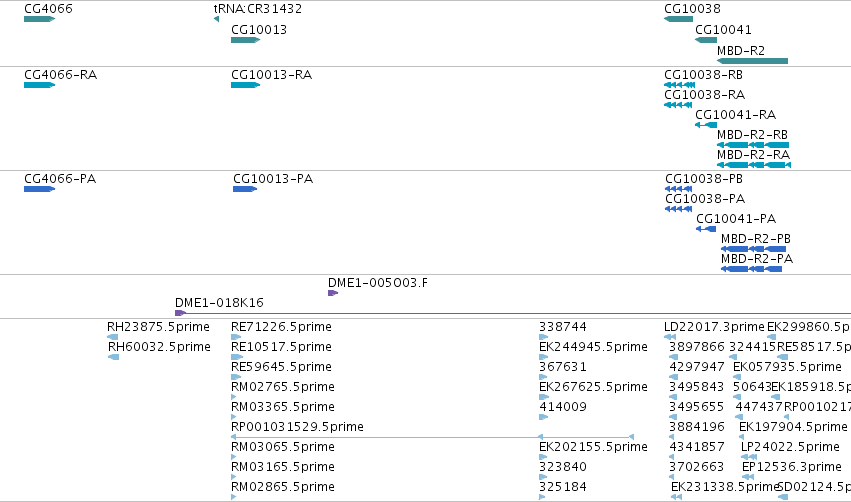Open the RP001031529.5prime EST label
The height and width of the screenshot is (502, 851).
(297, 428)
